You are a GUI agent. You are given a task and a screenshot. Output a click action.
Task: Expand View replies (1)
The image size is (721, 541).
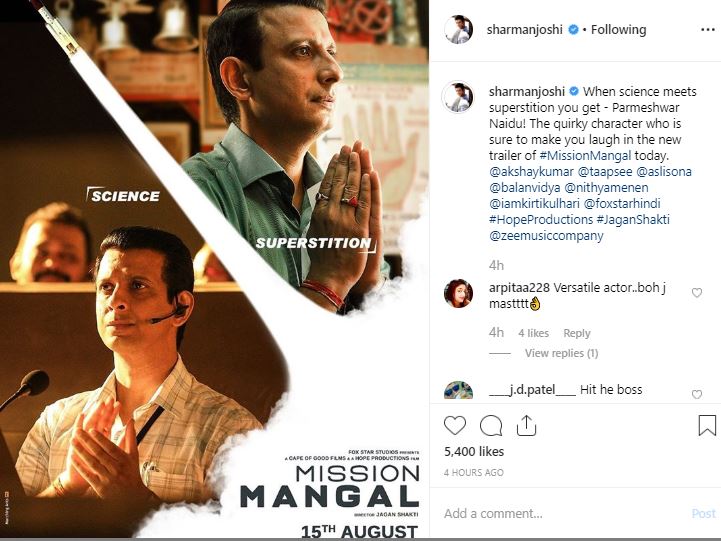(x=561, y=353)
